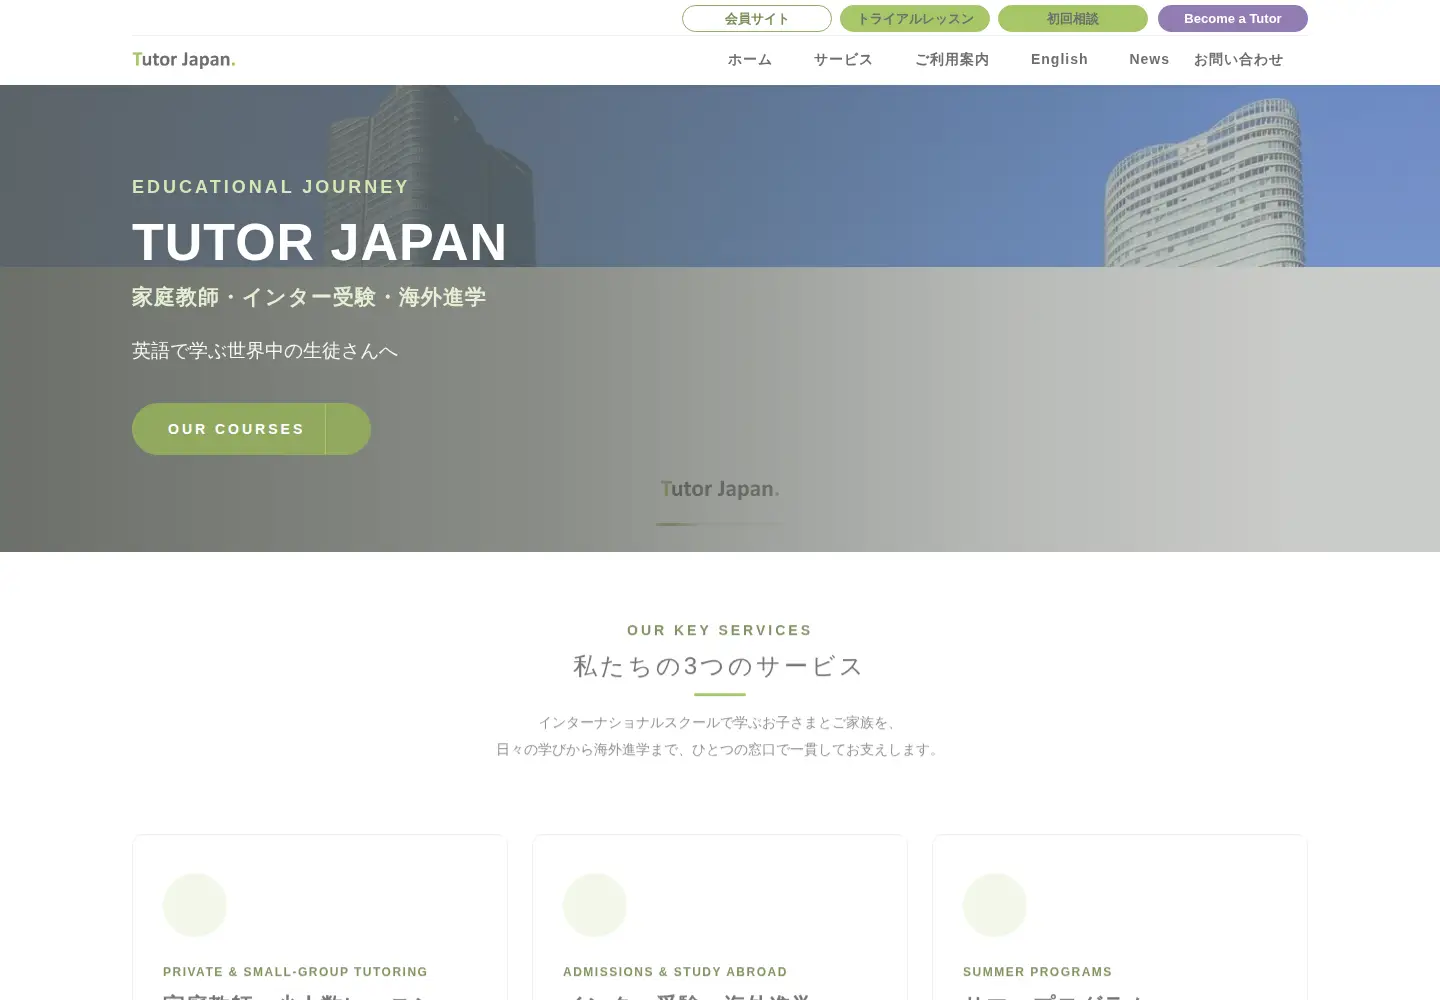
Task: Click the 初回相談 consultation button
Action: (1073, 19)
